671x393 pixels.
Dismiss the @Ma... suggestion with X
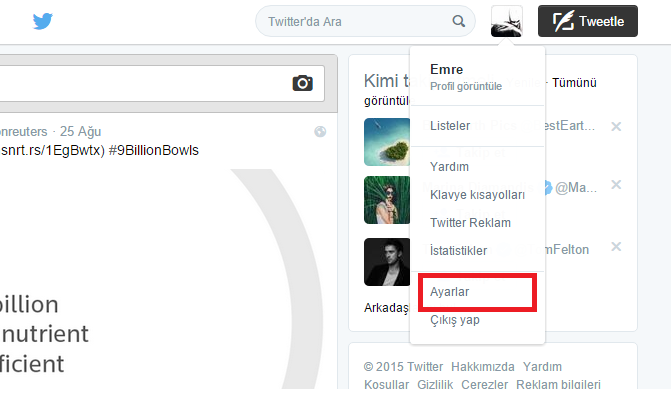point(616,185)
